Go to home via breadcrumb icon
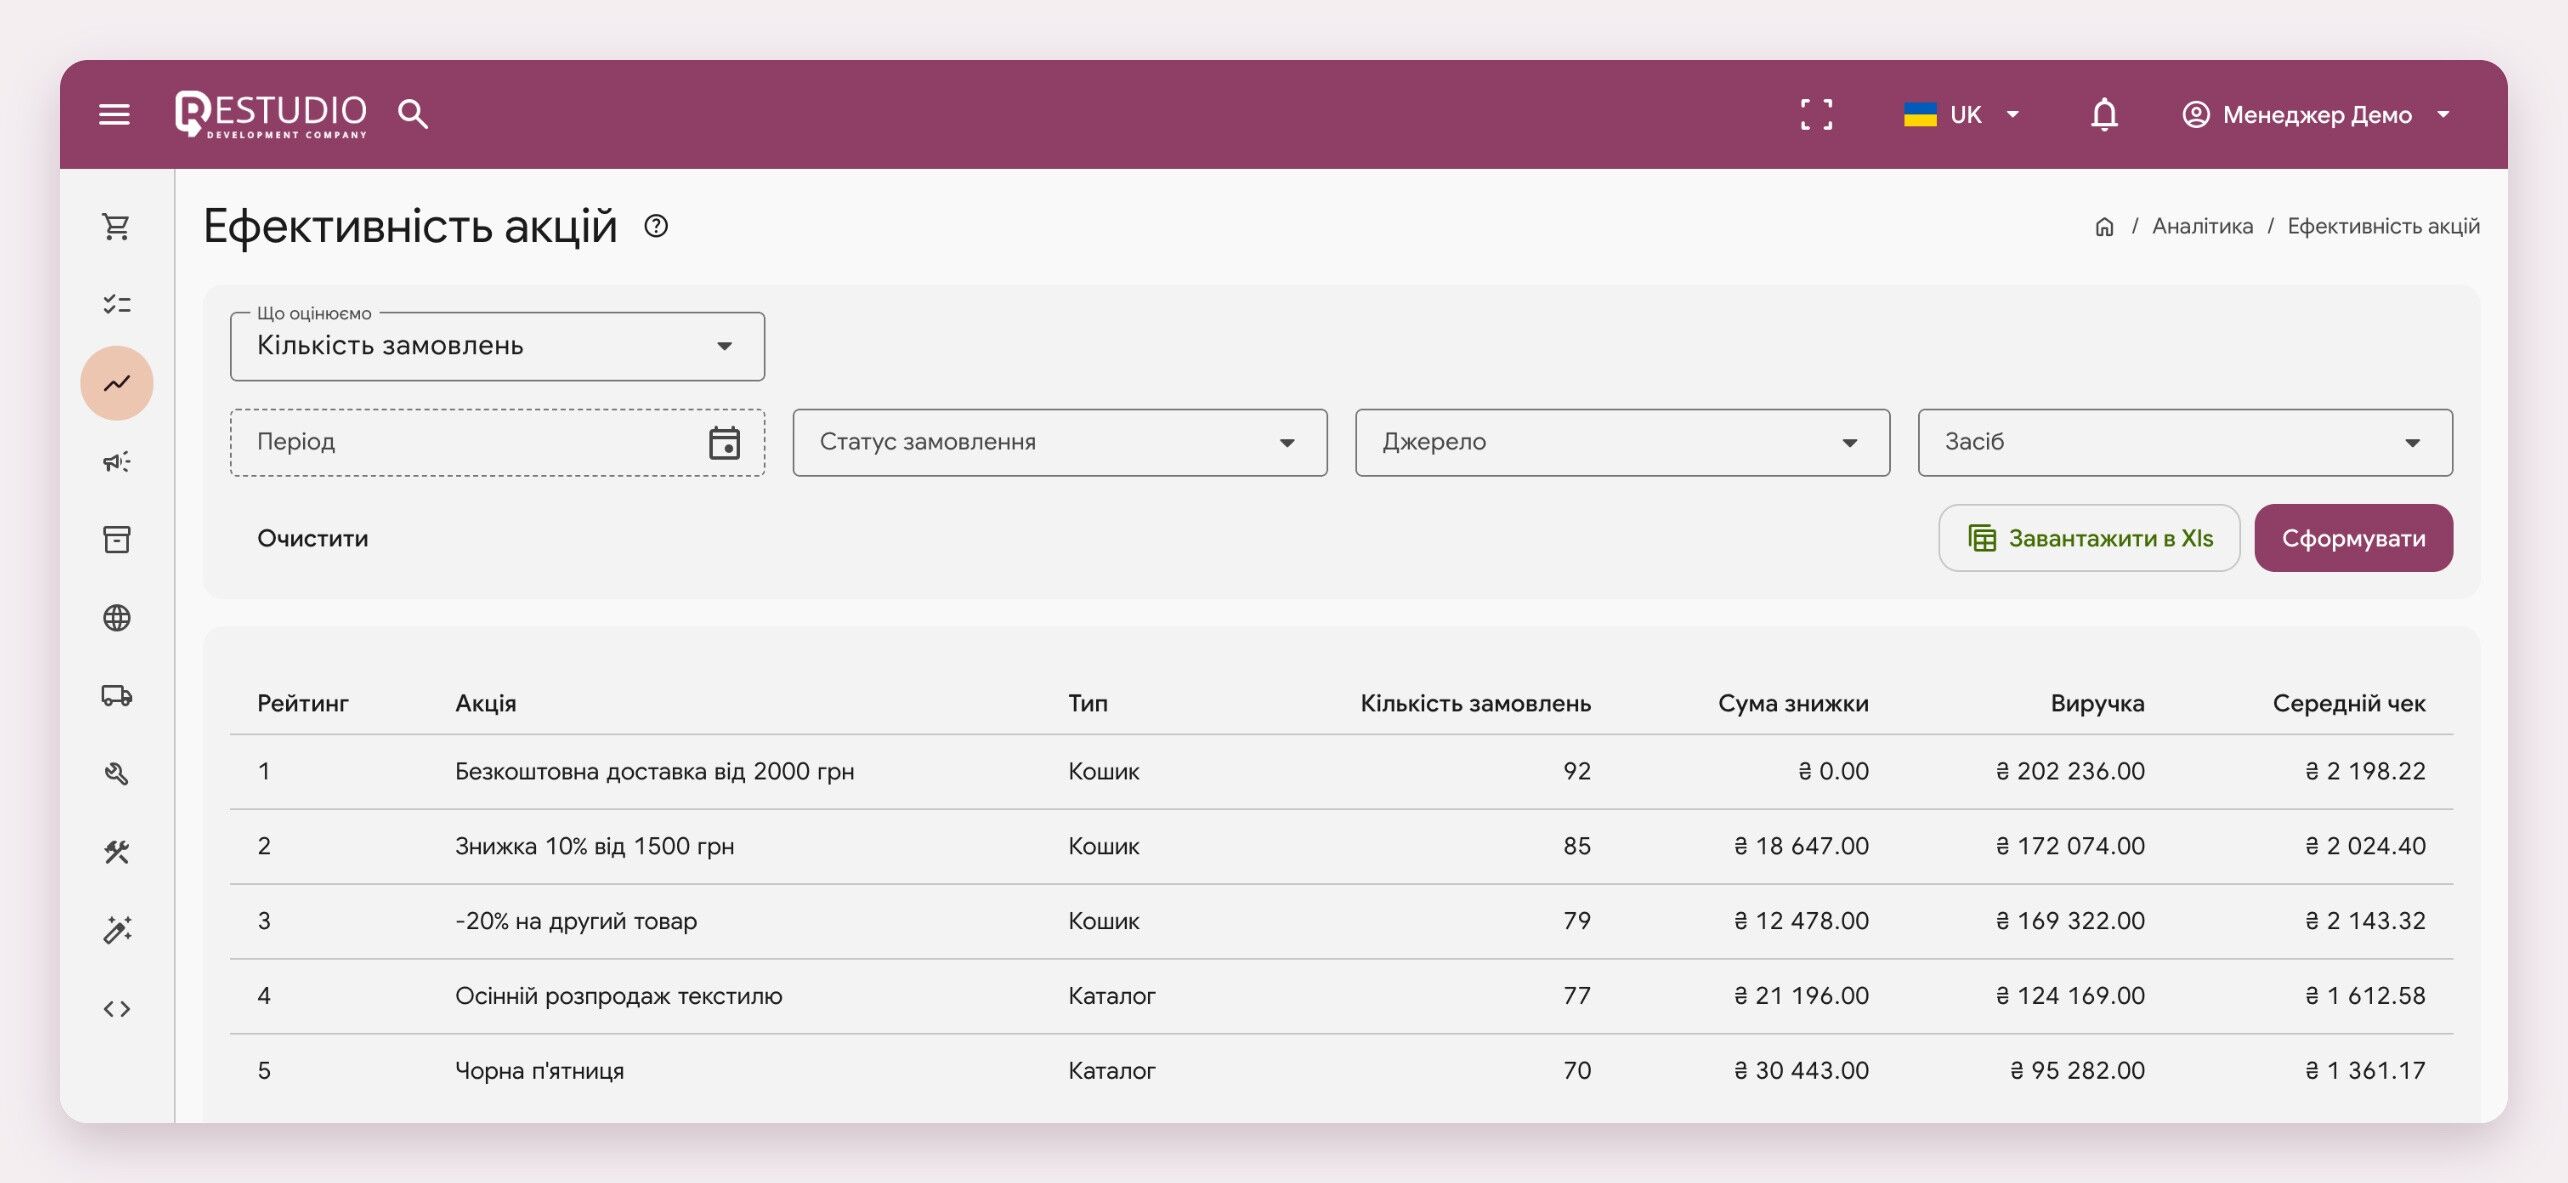Screen dimensions: 2568x1183 tap(2104, 227)
